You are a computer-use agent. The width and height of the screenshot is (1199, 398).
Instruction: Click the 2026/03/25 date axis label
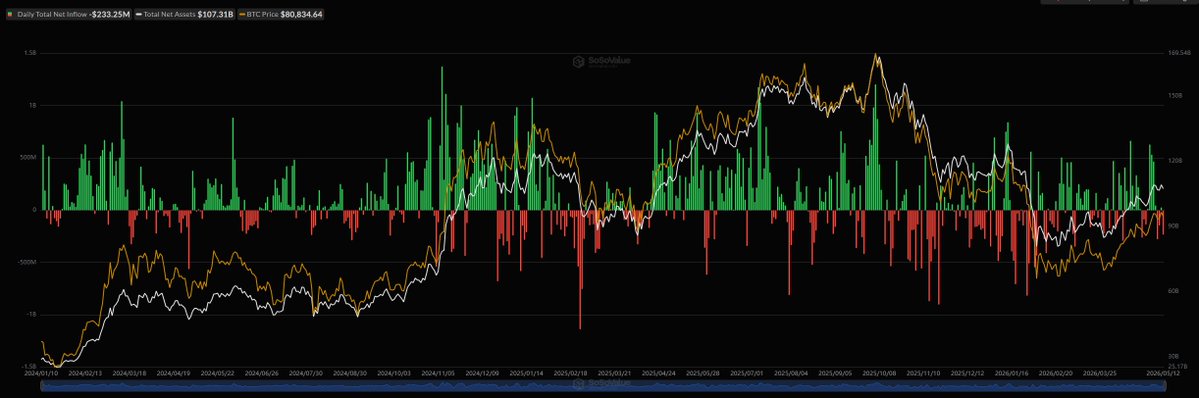coord(1100,374)
